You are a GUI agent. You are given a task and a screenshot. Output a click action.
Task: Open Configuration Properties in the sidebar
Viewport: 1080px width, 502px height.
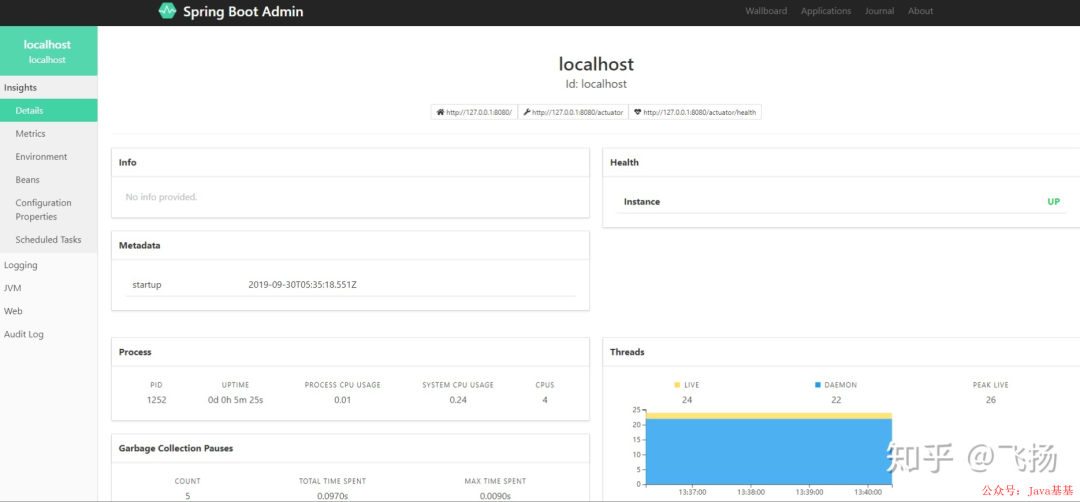pyautogui.click(x=48, y=209)
